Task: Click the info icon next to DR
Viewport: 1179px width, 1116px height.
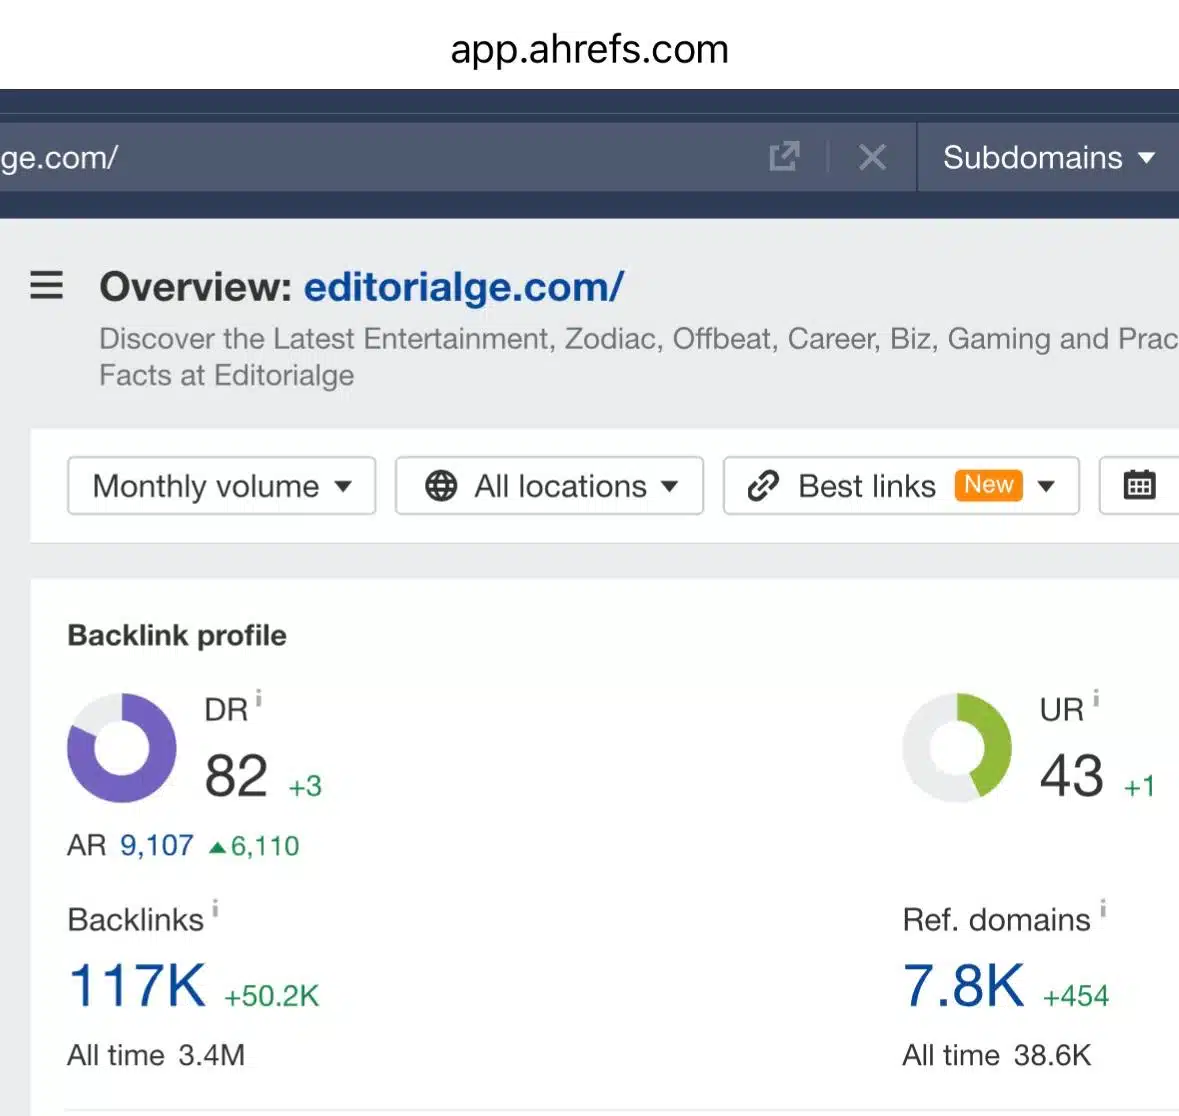Action: click(x=259, y=698)
